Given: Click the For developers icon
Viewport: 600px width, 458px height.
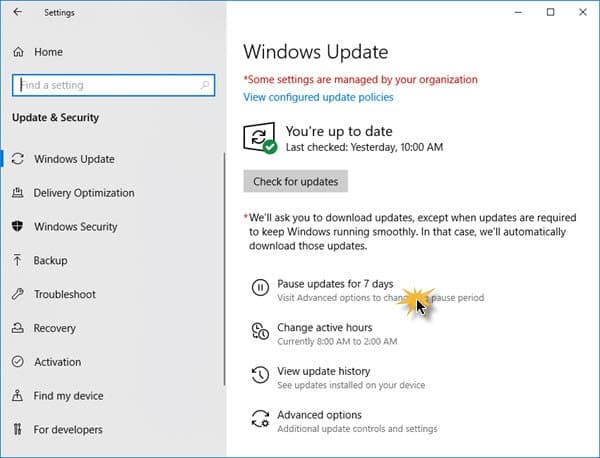Looking at the screenshot, I should [x=17, y=429].
